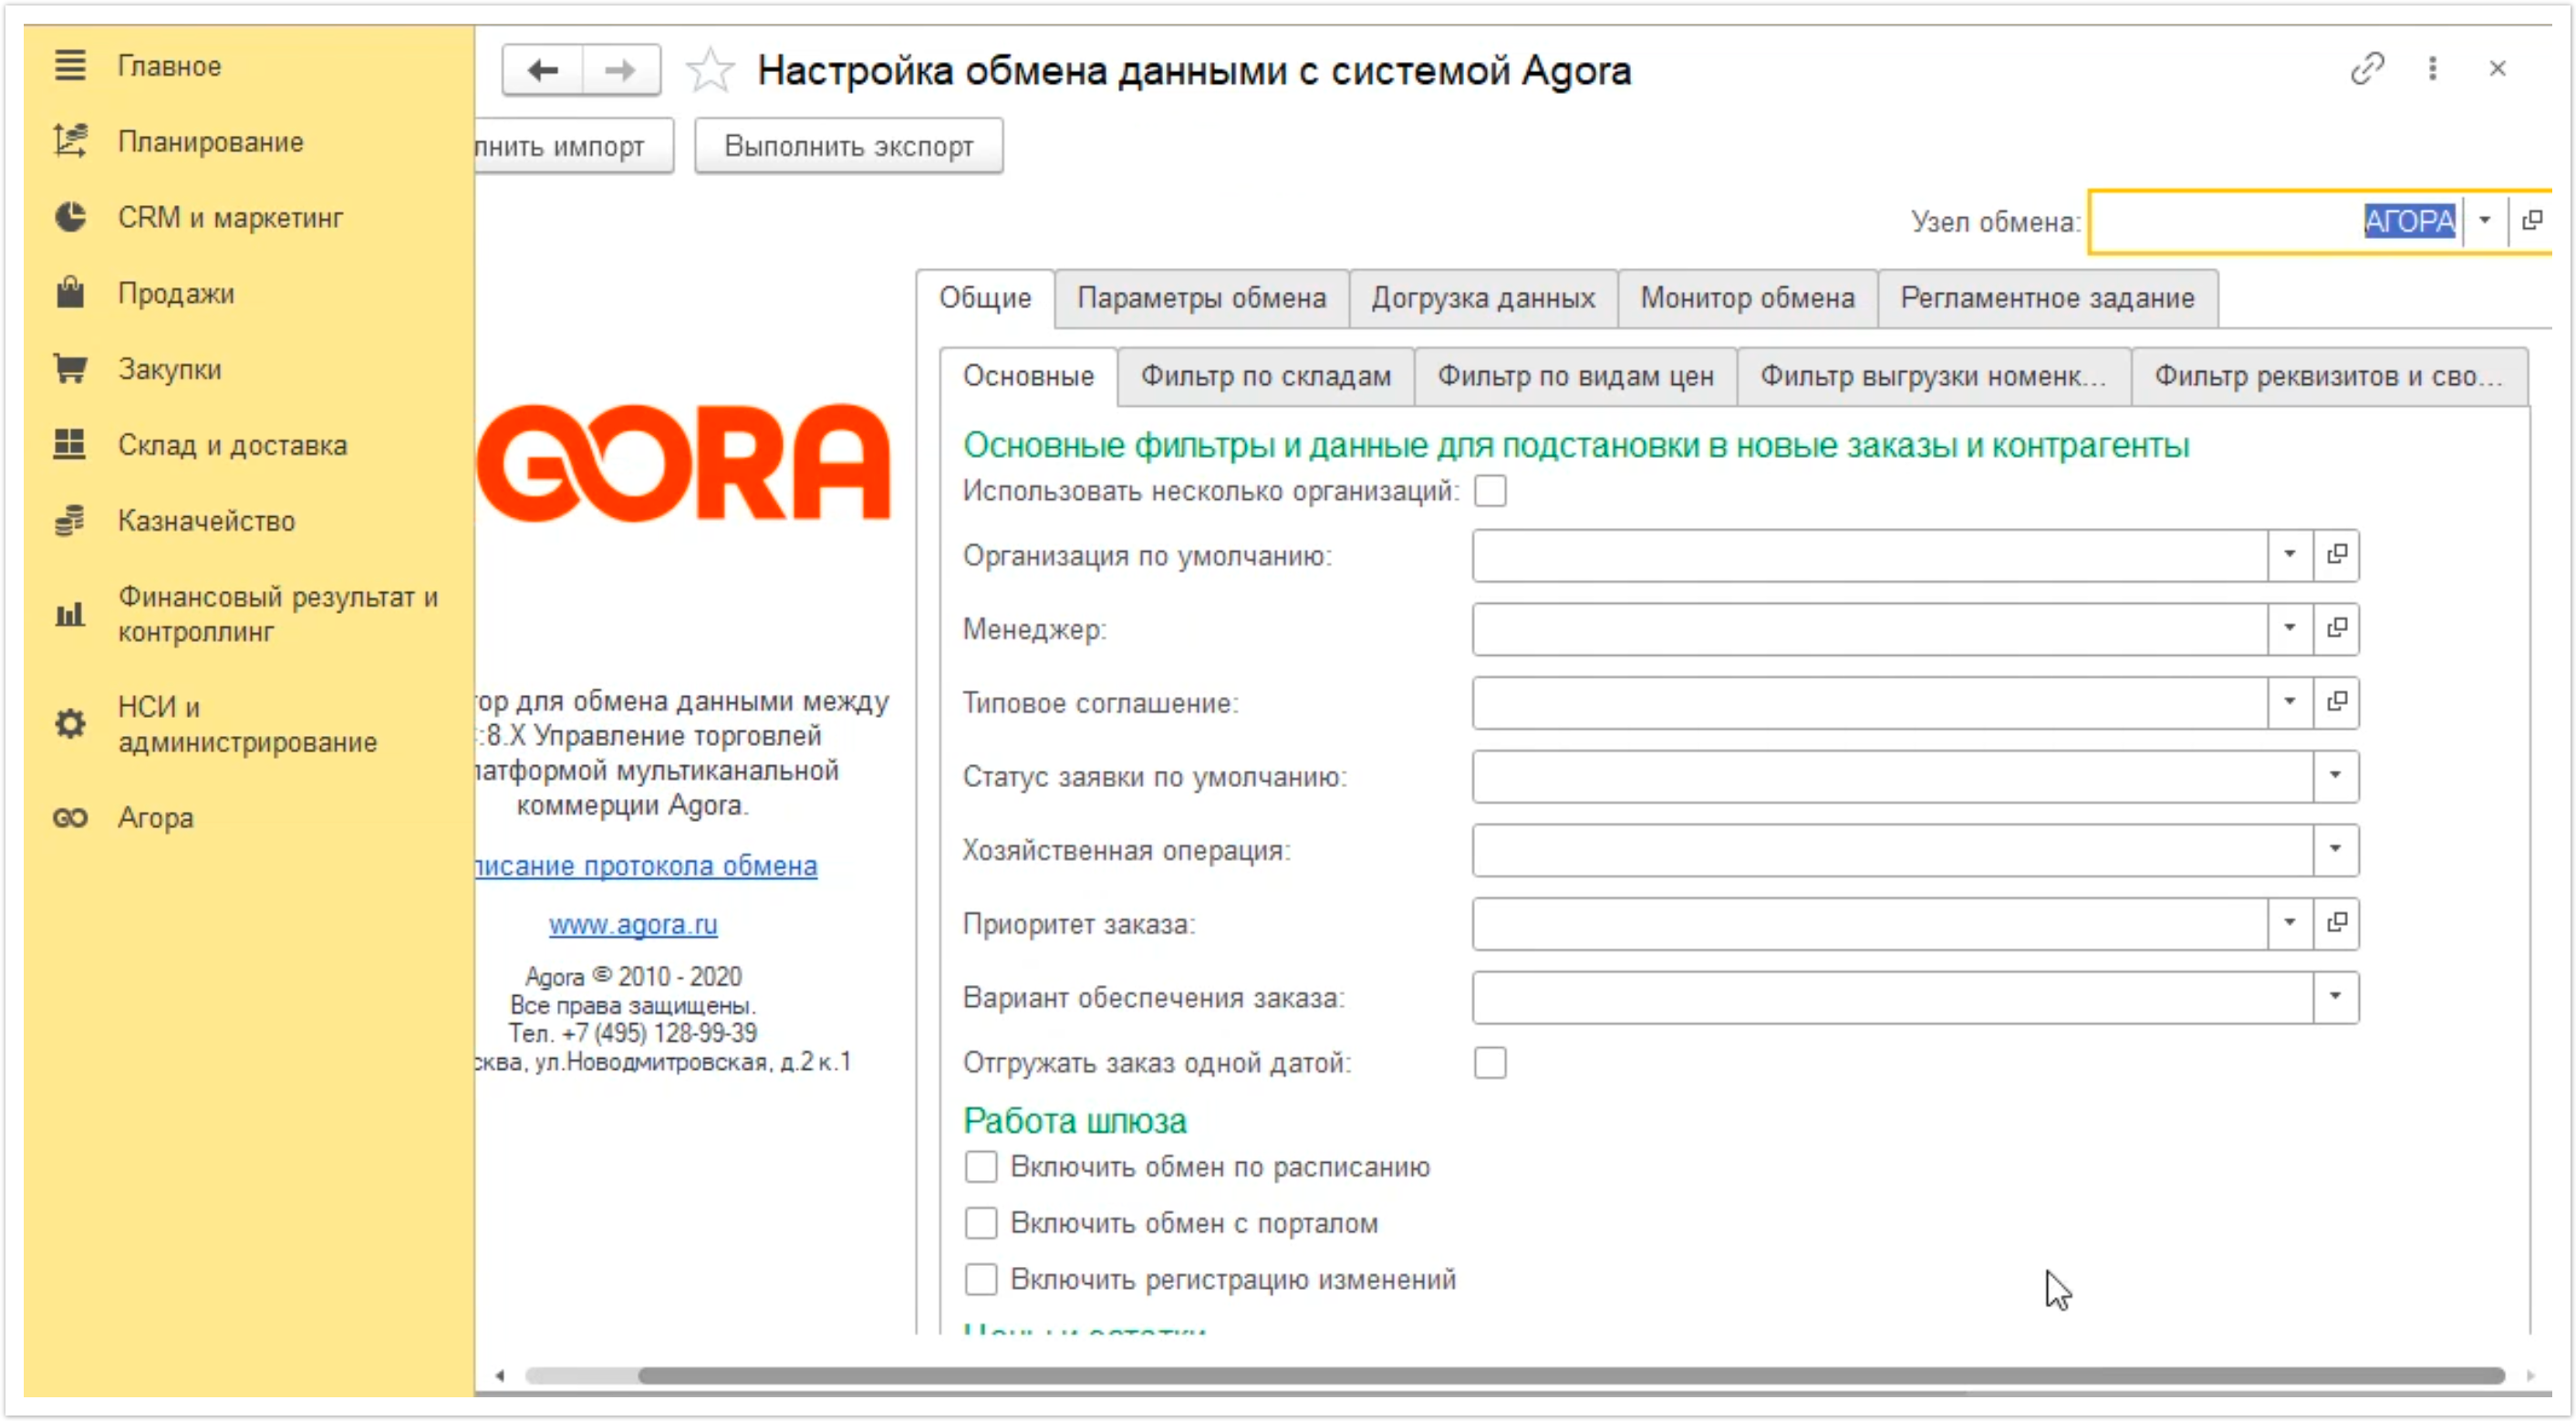Open Фильтр по складам subtab
This screenshot has height=1421, width=2576.
pos(1265,376)
